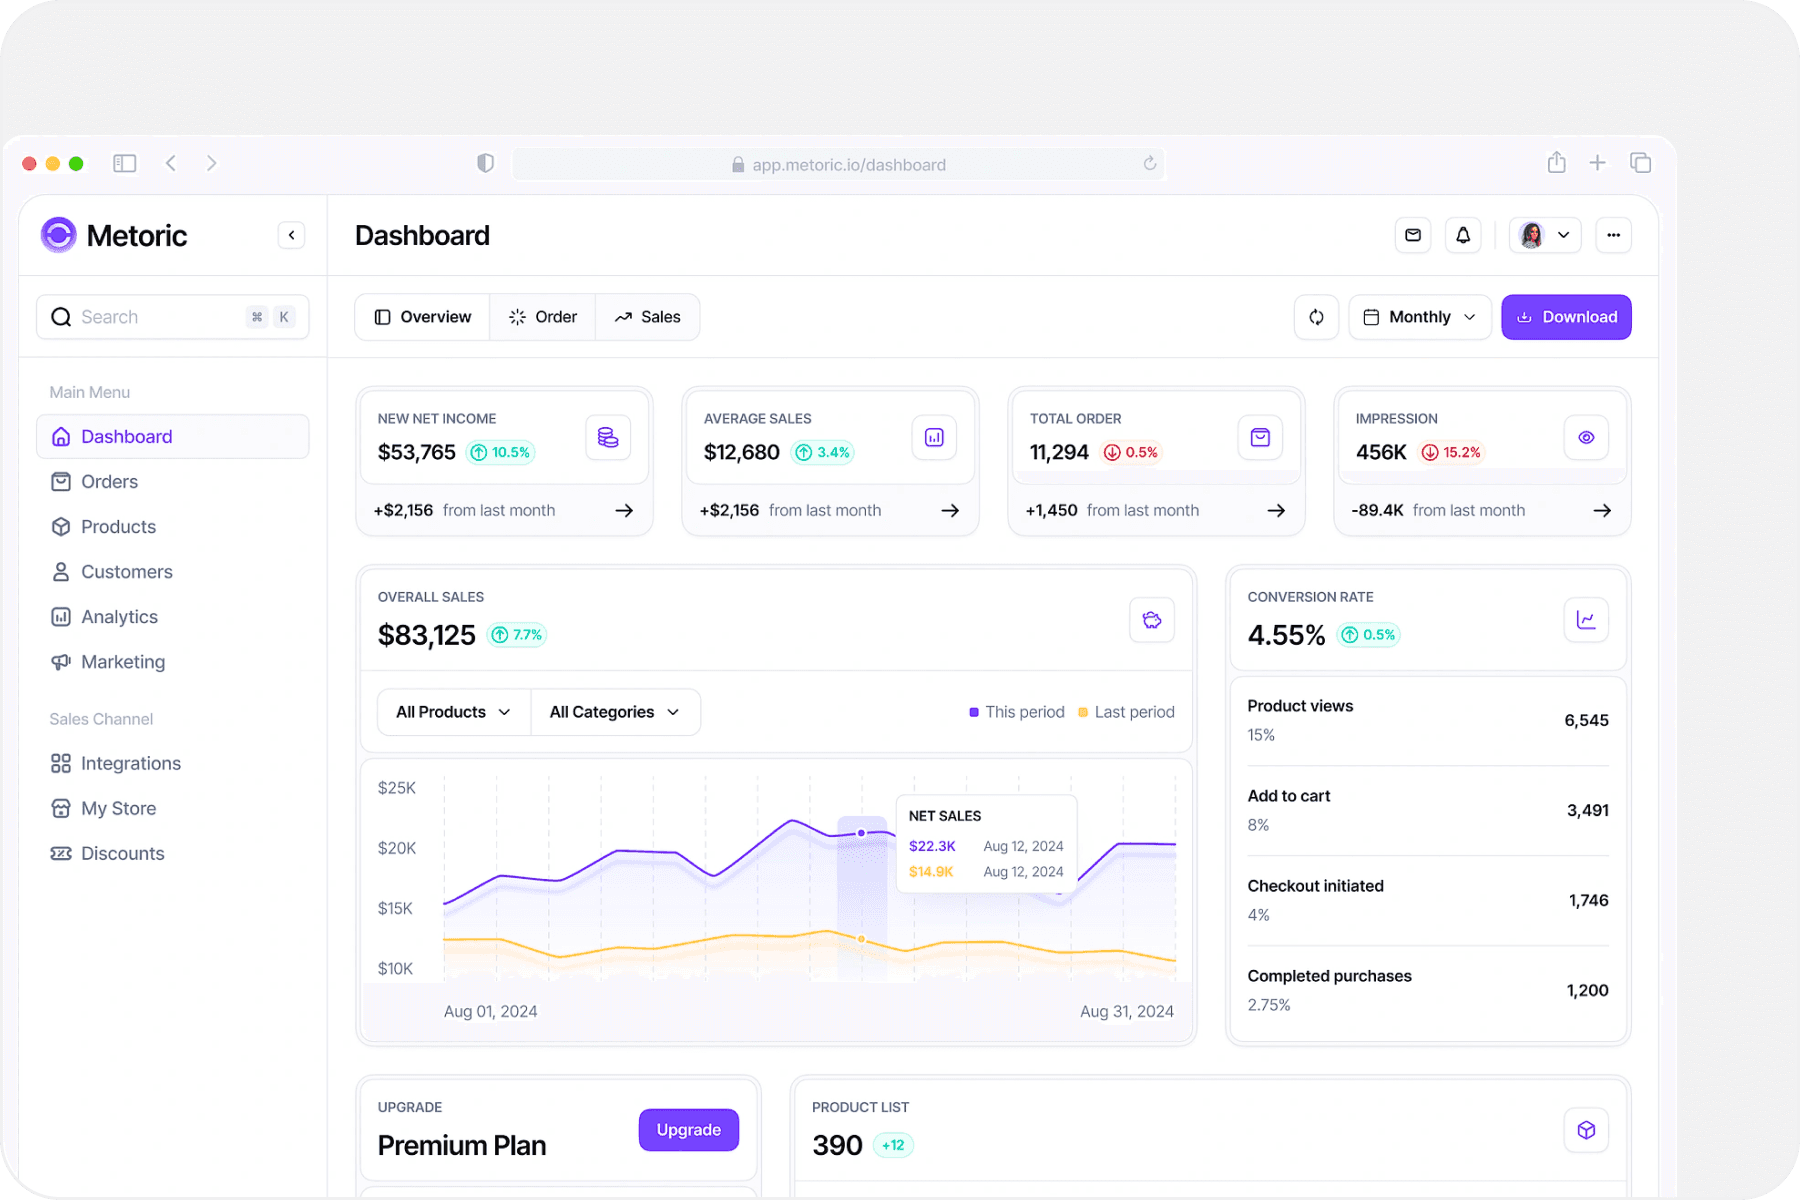This screenshot has width=1800, height=1200.
Task: Open the mail inbox icon
Action: click(x=1413, y=235)
